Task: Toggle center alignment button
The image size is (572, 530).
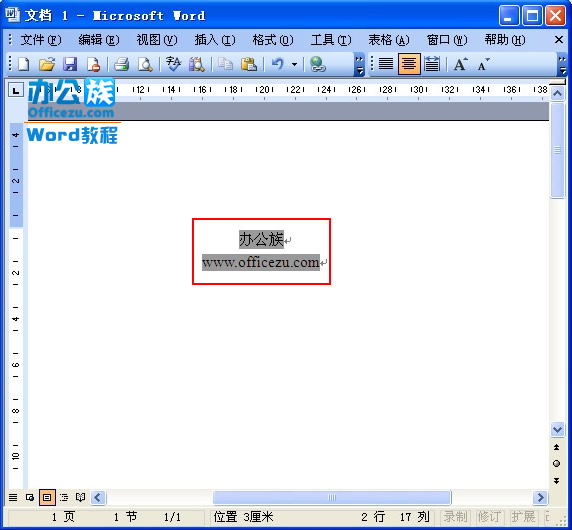Action: click(409, 64)
